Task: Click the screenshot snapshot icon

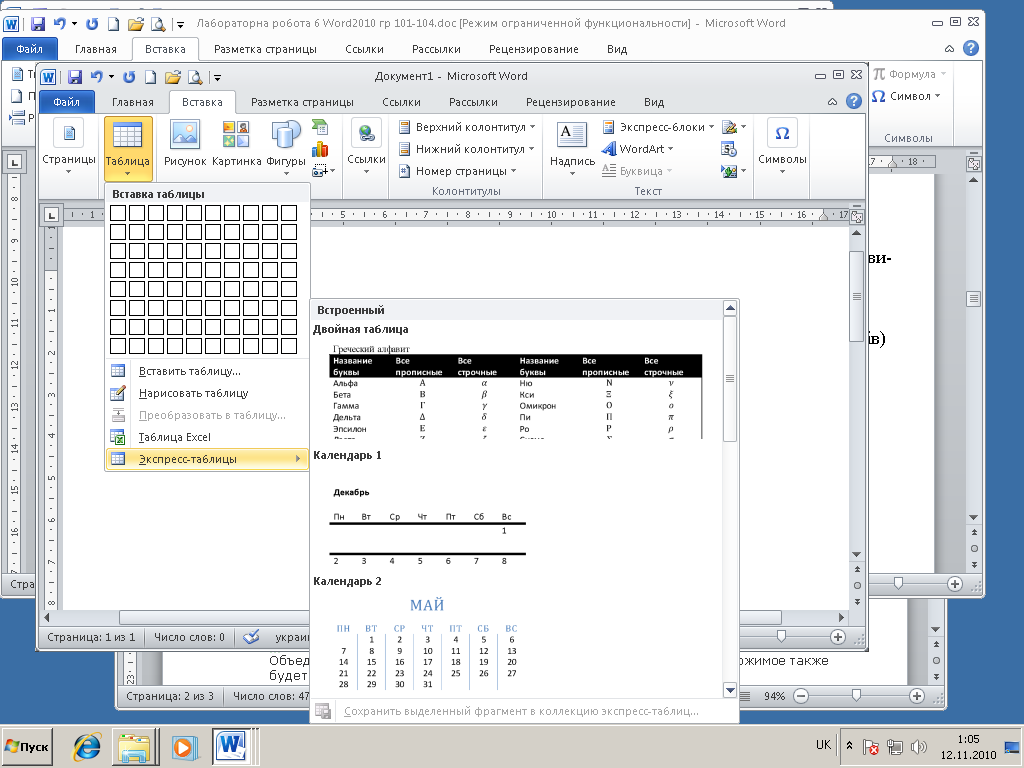Action: click(320, 170)
